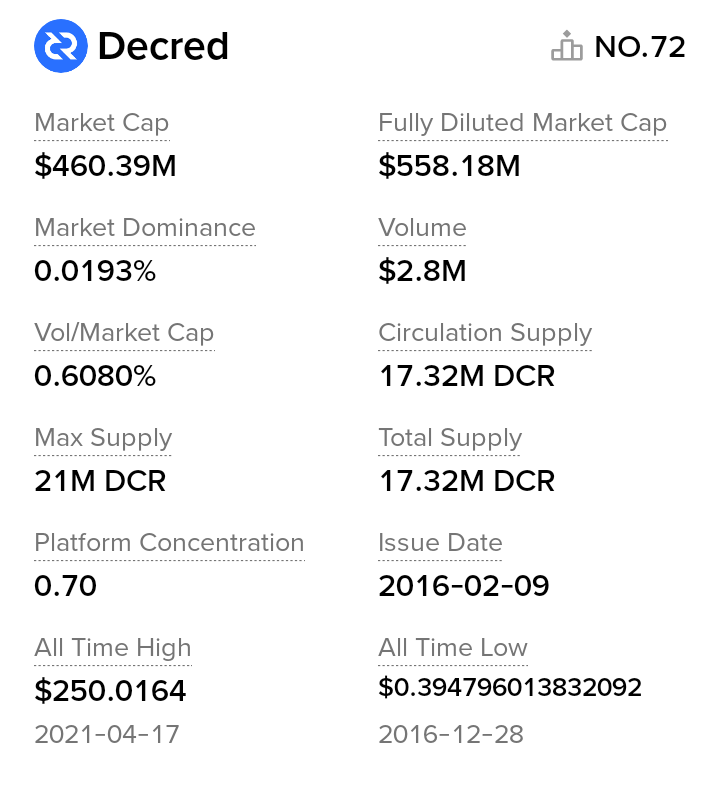The width and height of the screenshot is (720, 812).
Task: Select the All Time High label
Action: coord(113,648)
